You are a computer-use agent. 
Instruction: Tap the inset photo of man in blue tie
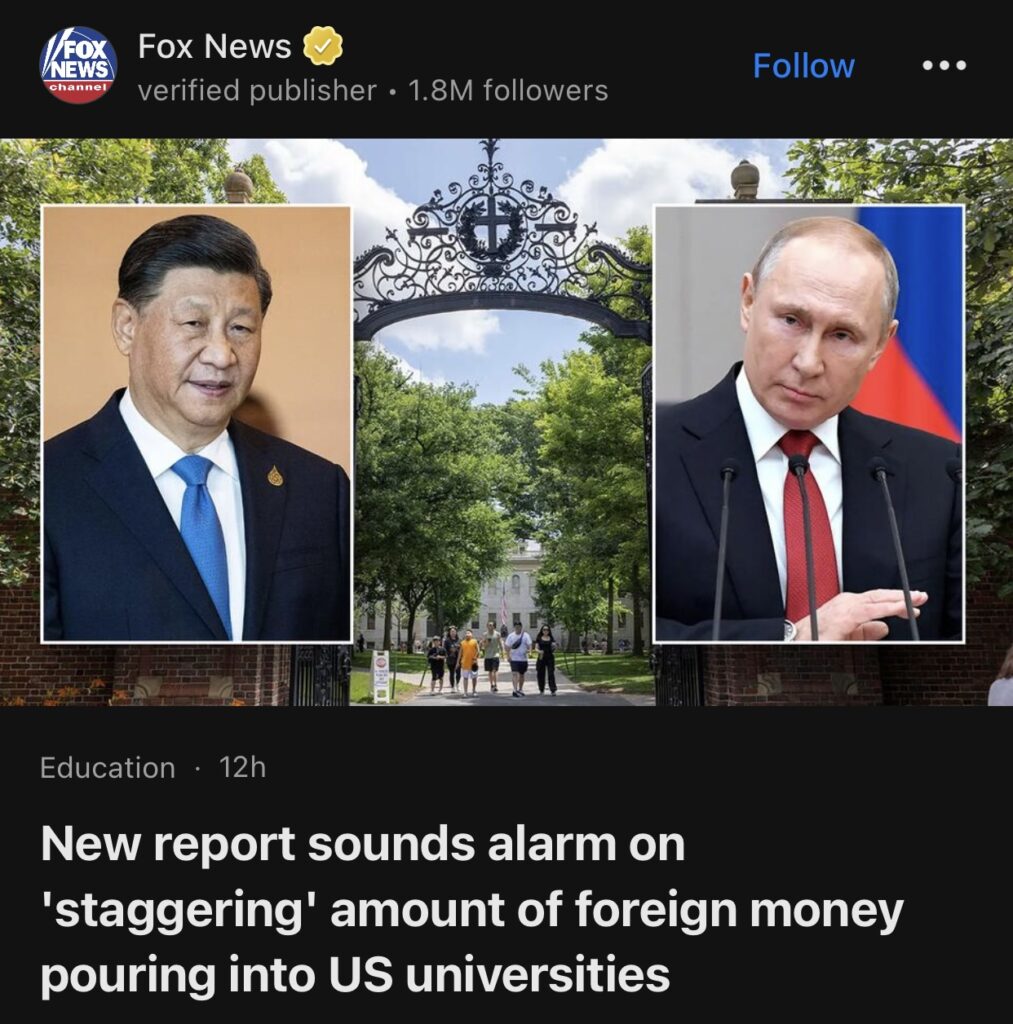197,424
